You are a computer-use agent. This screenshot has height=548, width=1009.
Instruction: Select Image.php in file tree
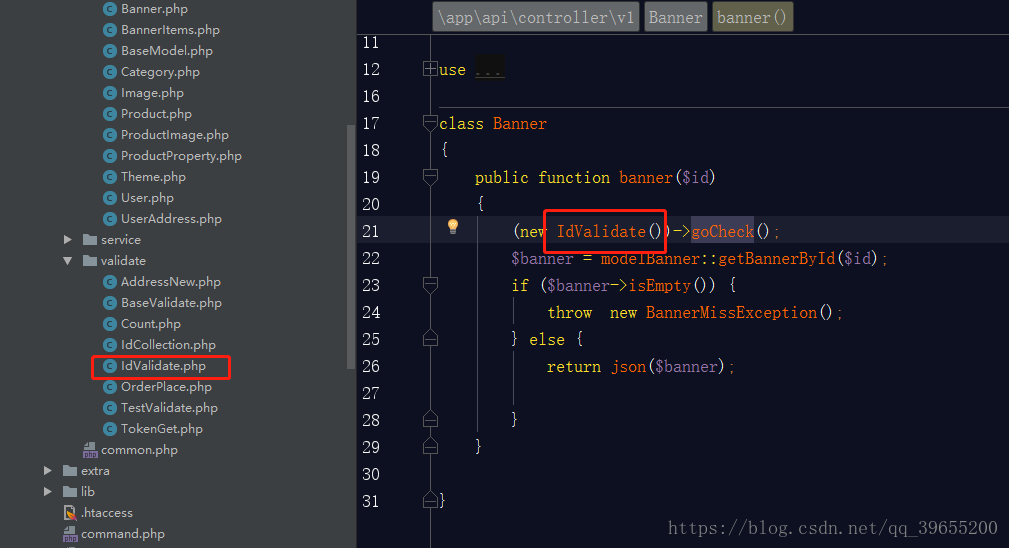tap(153, 93)
